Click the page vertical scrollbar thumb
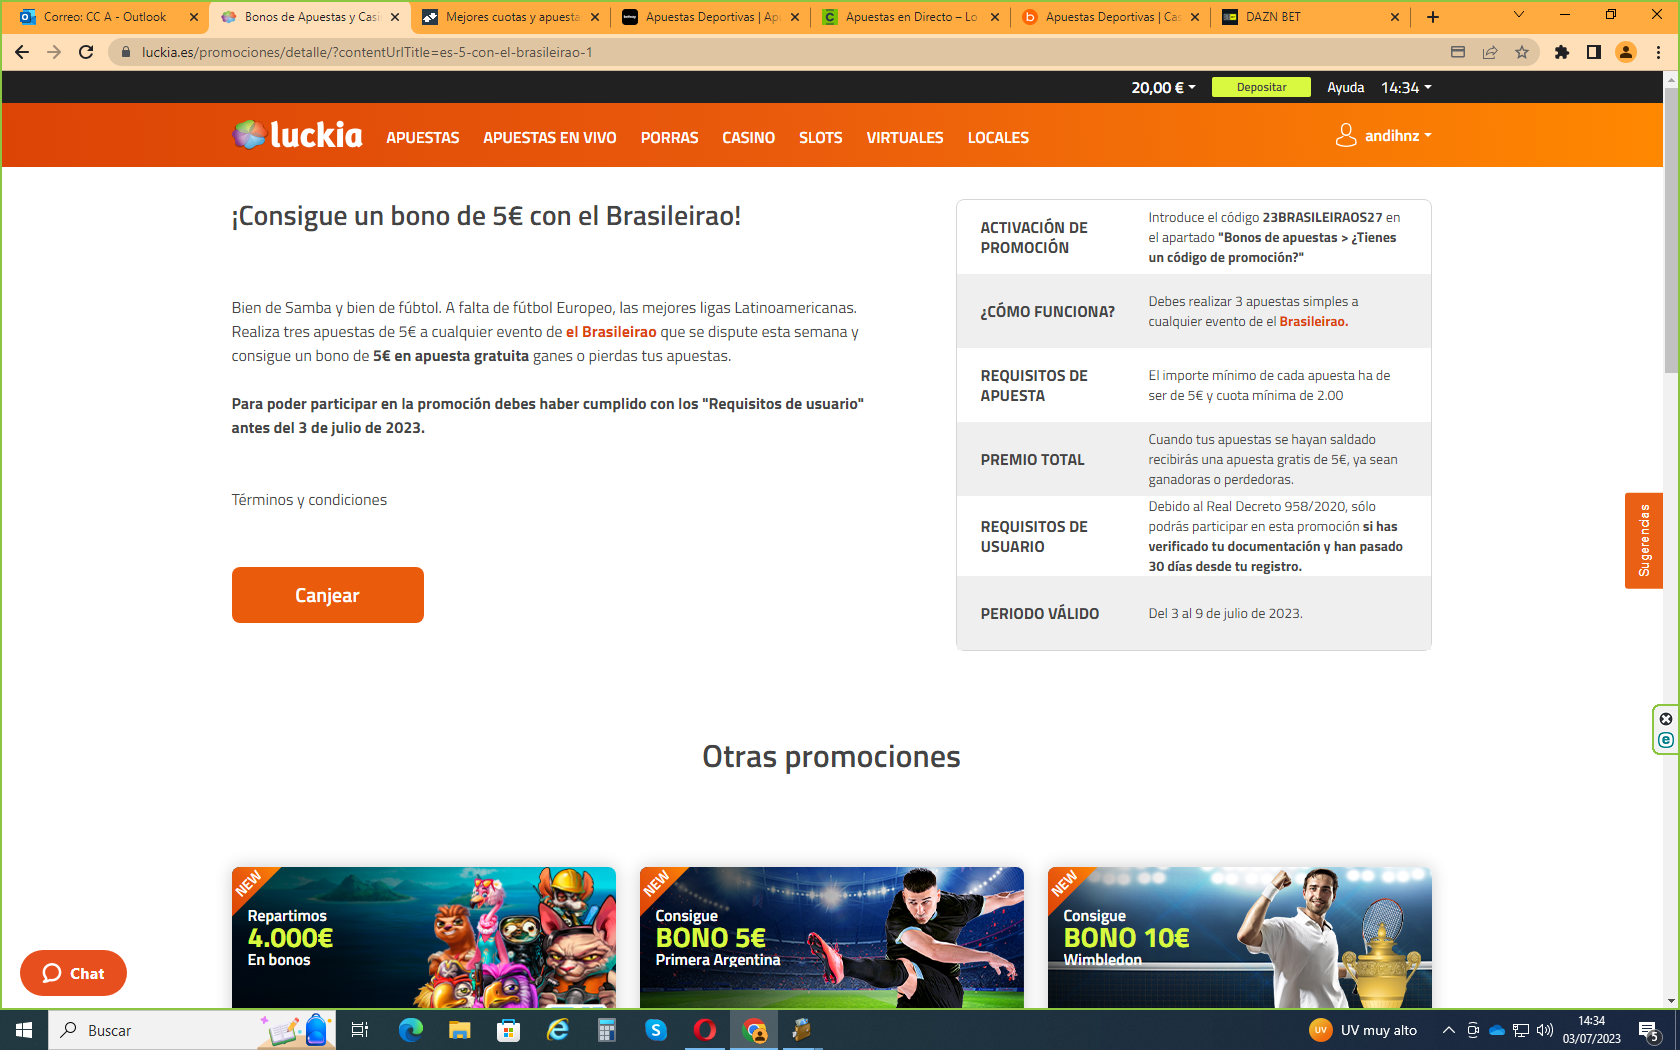Viewport: 1680px width, 1050px height. click(x=1671, y=230)
